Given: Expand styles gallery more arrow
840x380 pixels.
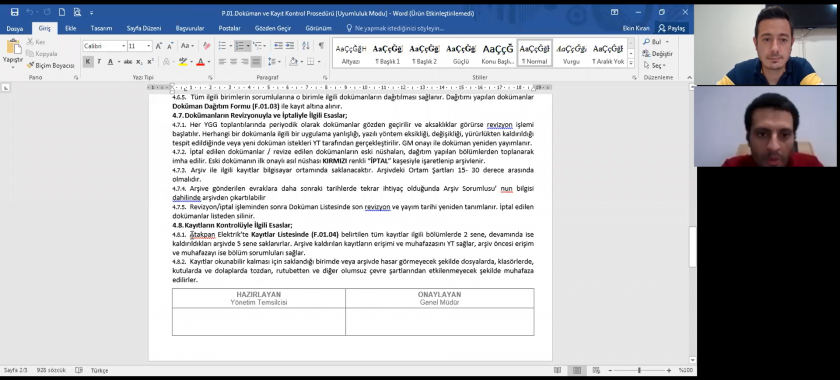Looking at the screenshot, I should (x=631, y=63).
